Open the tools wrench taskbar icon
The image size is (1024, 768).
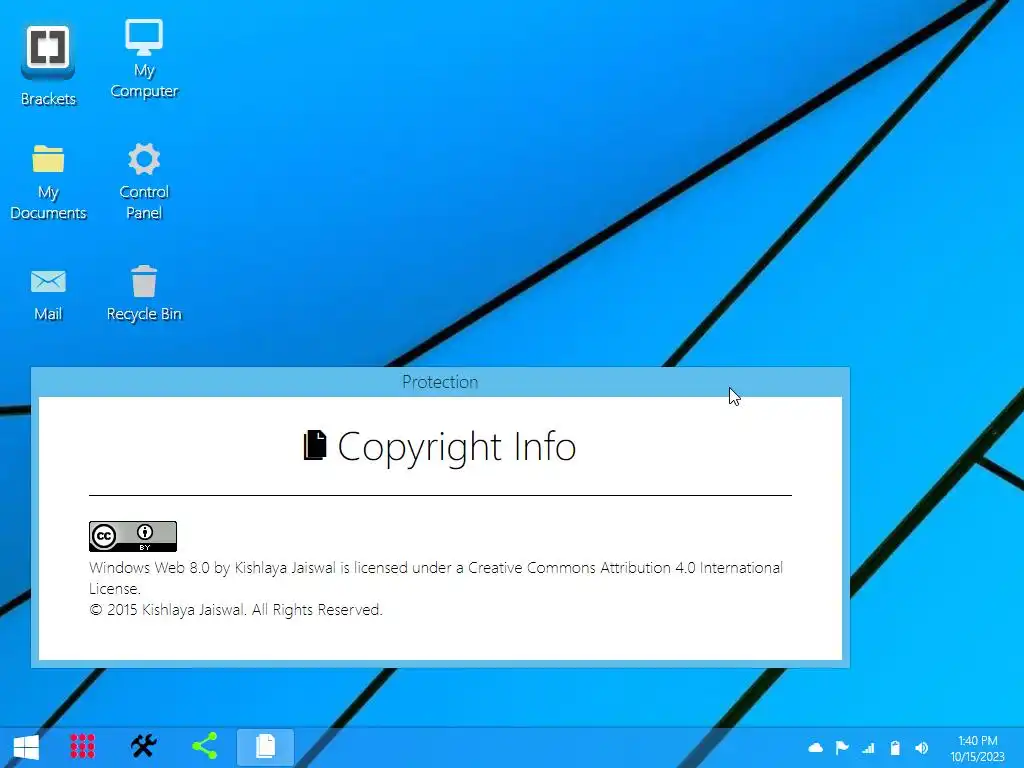point(144,746)
